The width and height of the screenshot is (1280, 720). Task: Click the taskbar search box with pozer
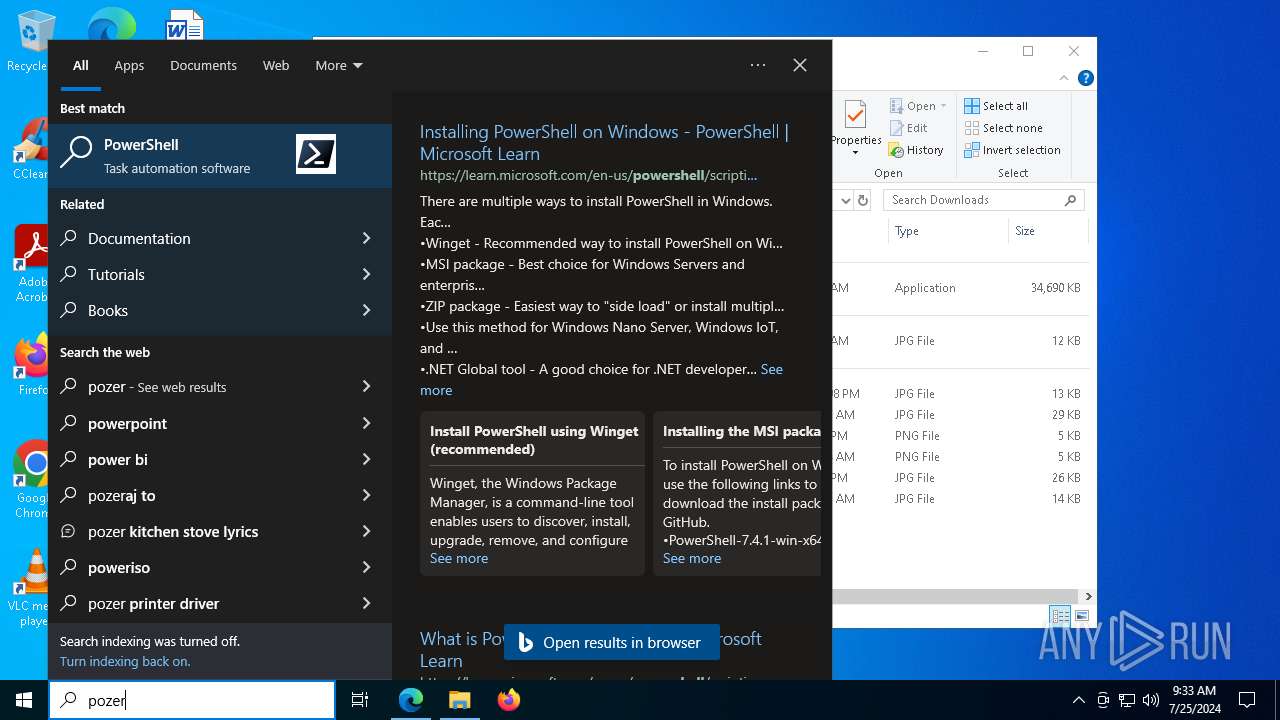point(192,700)
